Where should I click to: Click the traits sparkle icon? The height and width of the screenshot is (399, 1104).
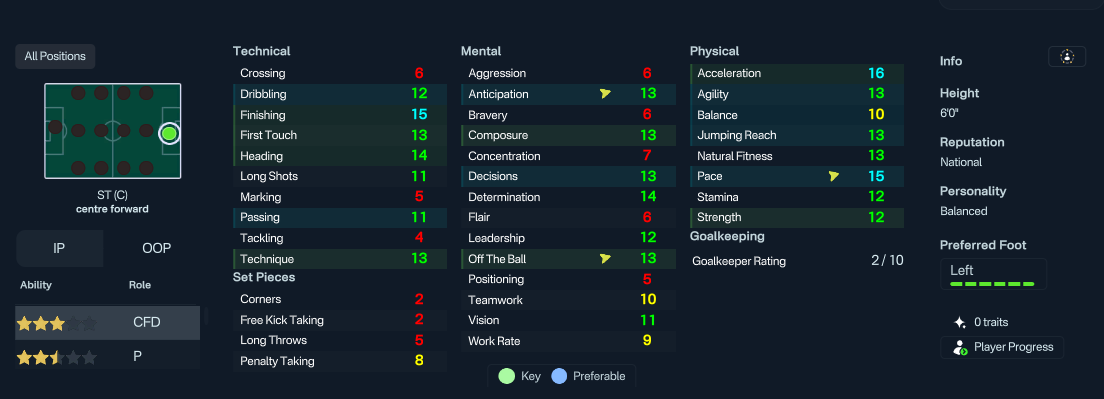(x=959, y=322)
